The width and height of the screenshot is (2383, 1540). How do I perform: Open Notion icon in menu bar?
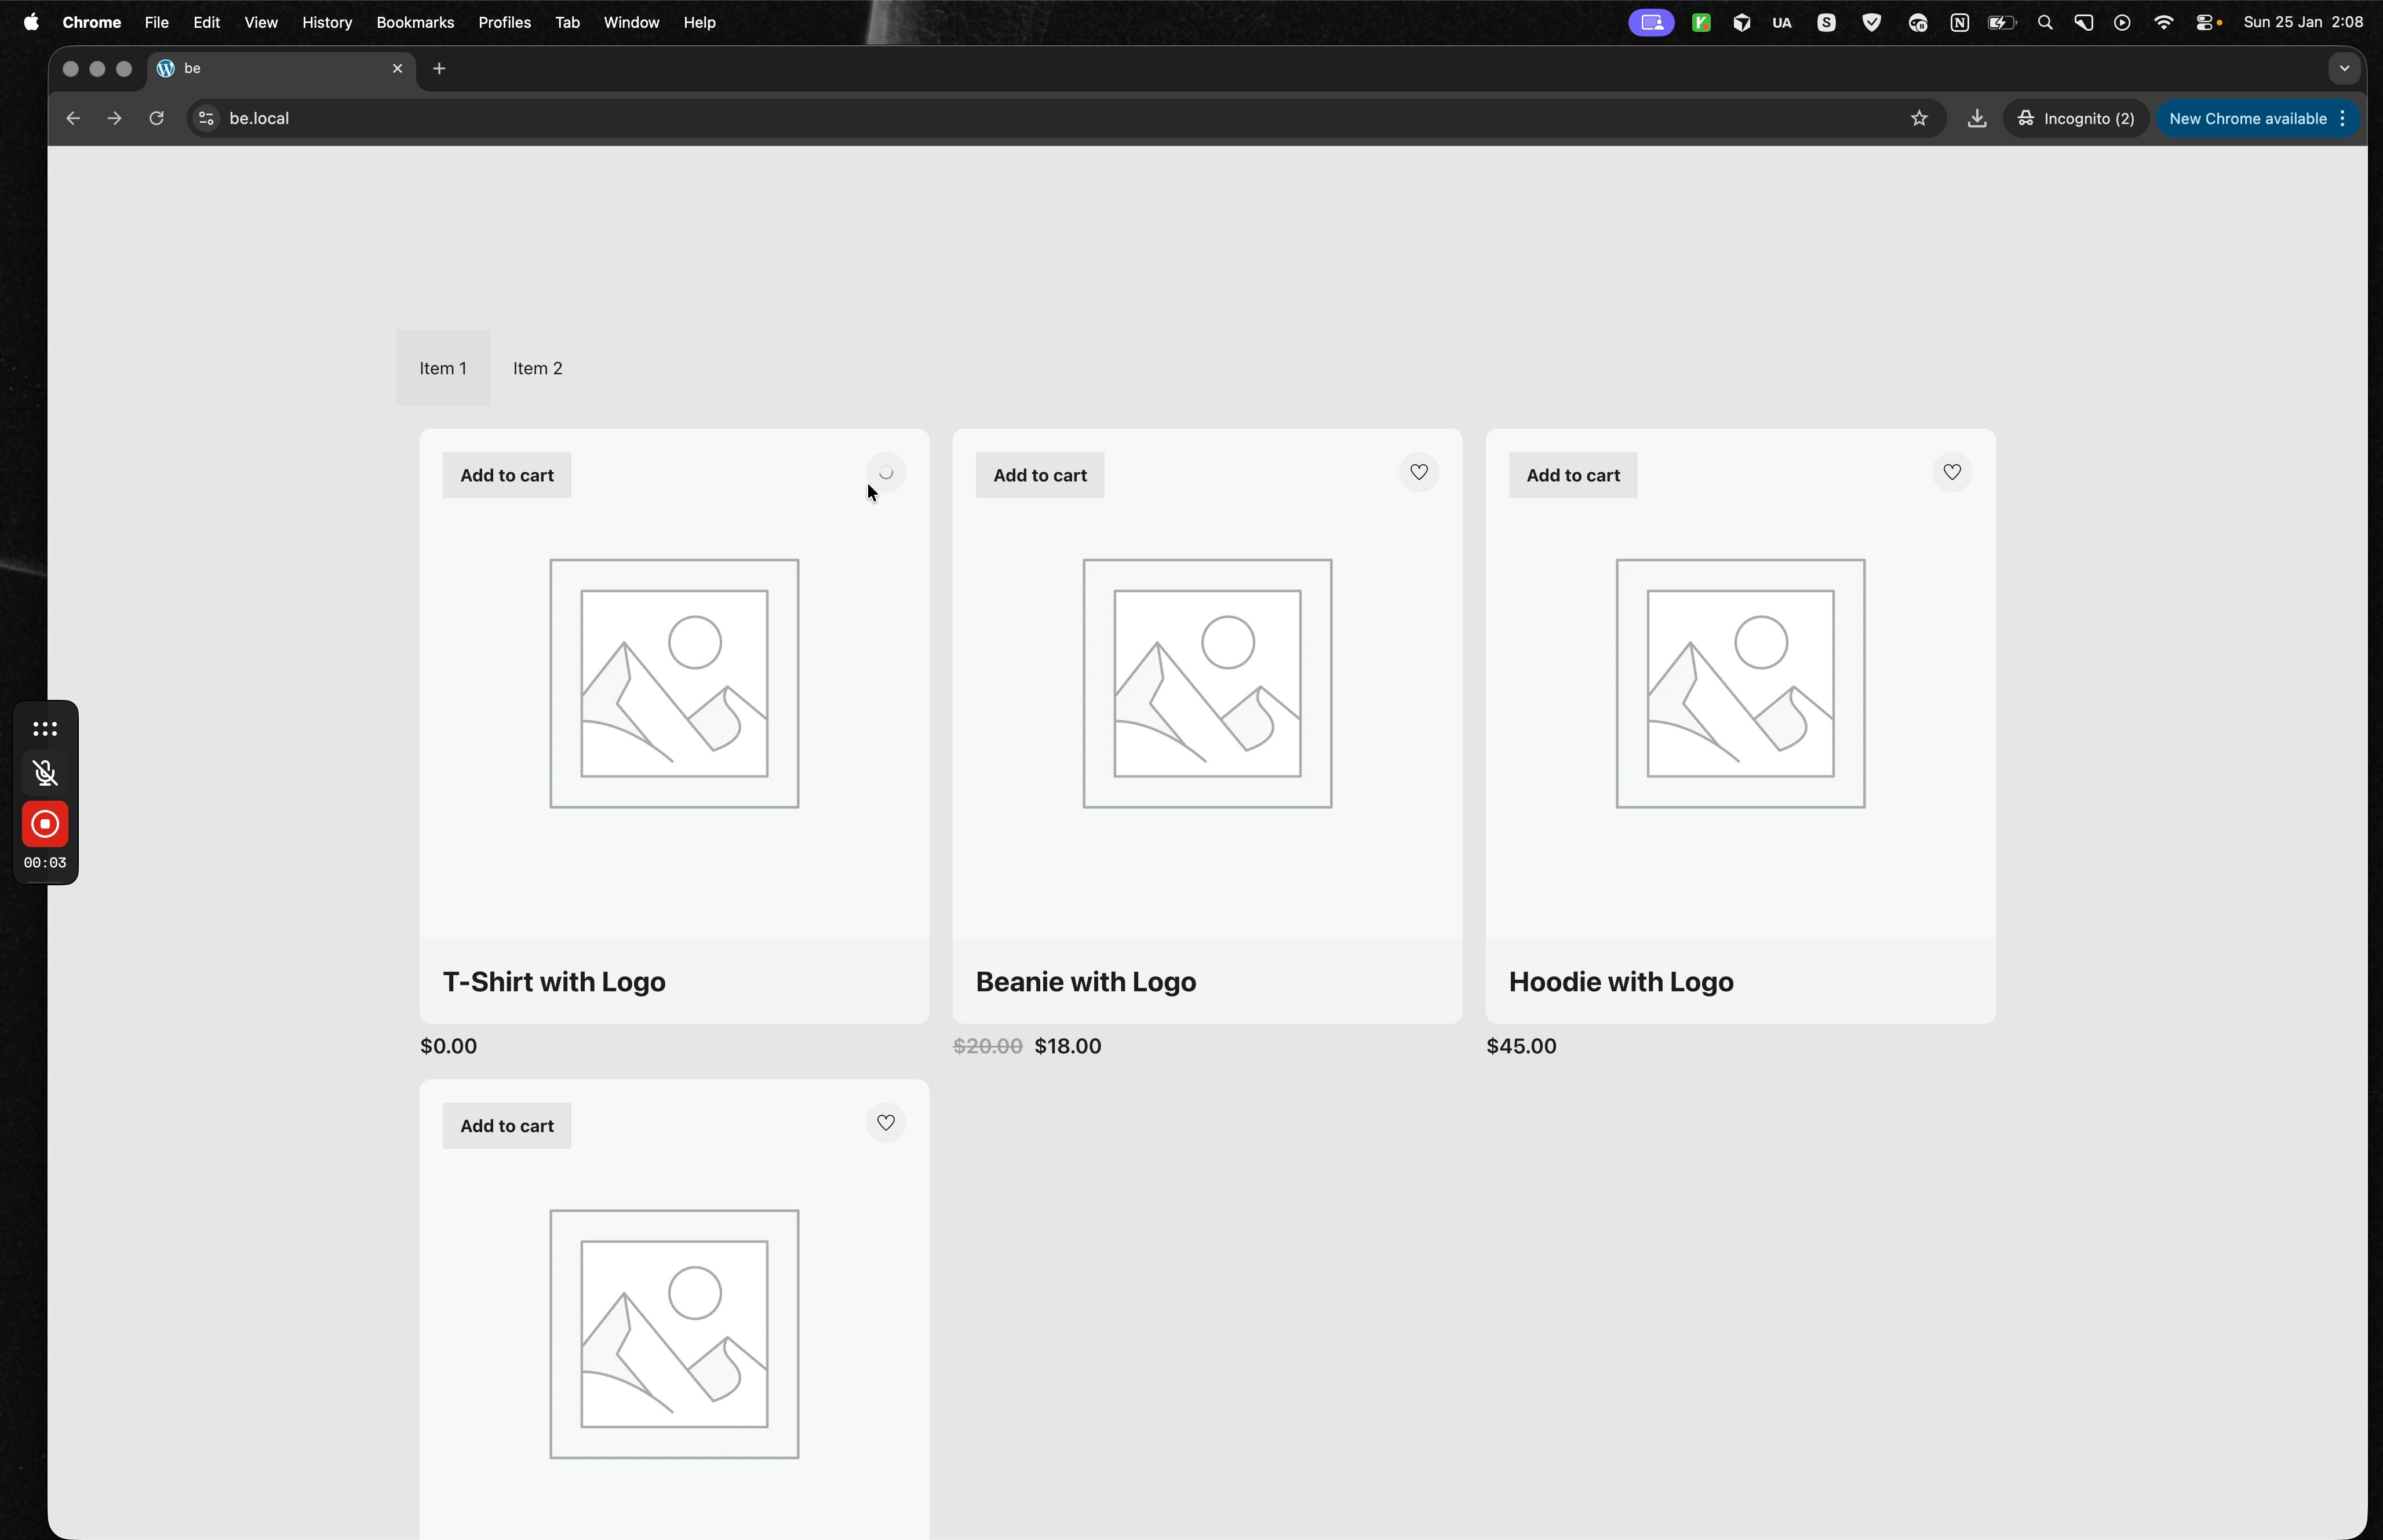[x=1959, y=22]
